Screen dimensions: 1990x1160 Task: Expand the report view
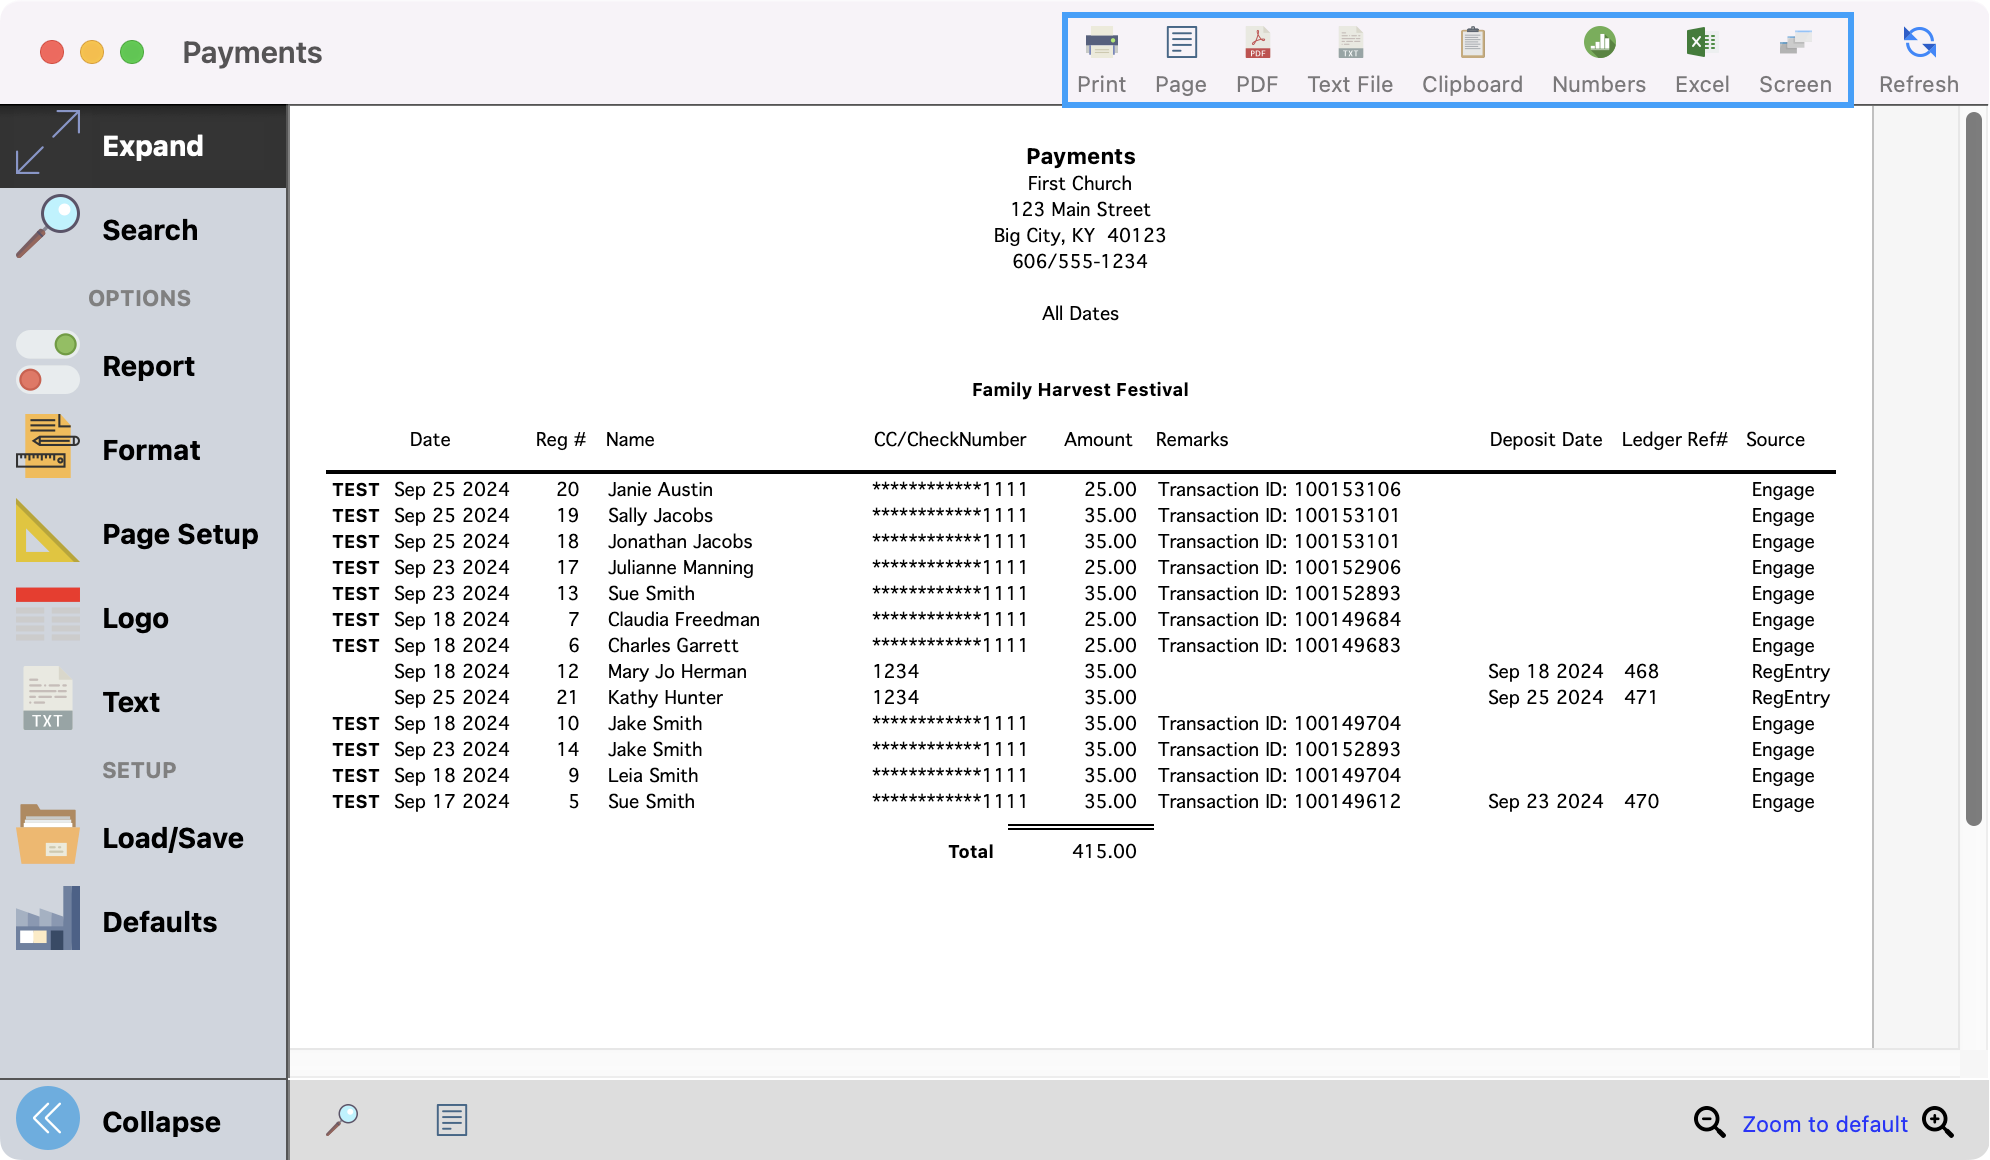click(143, 145)
